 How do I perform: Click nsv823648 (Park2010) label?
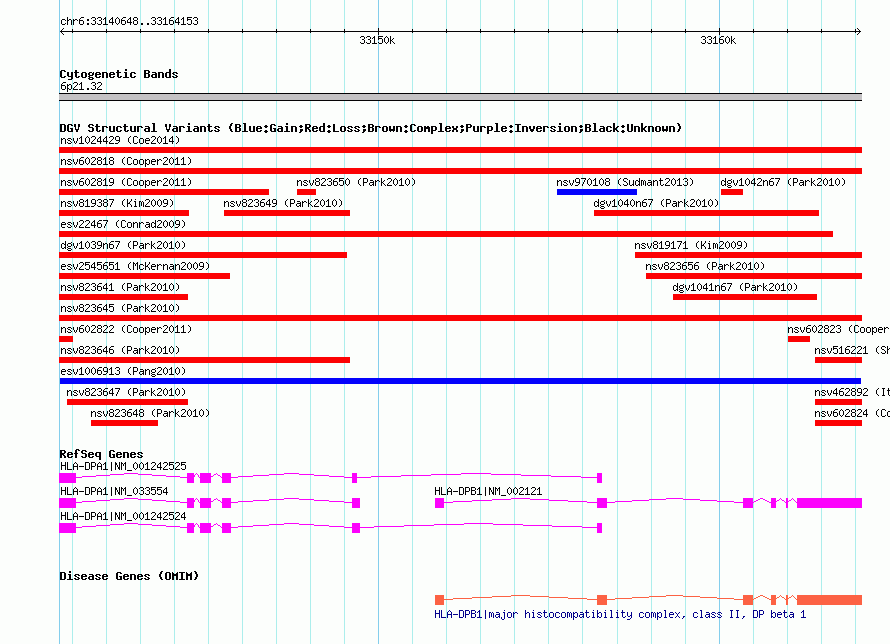(x=150, y=413)
